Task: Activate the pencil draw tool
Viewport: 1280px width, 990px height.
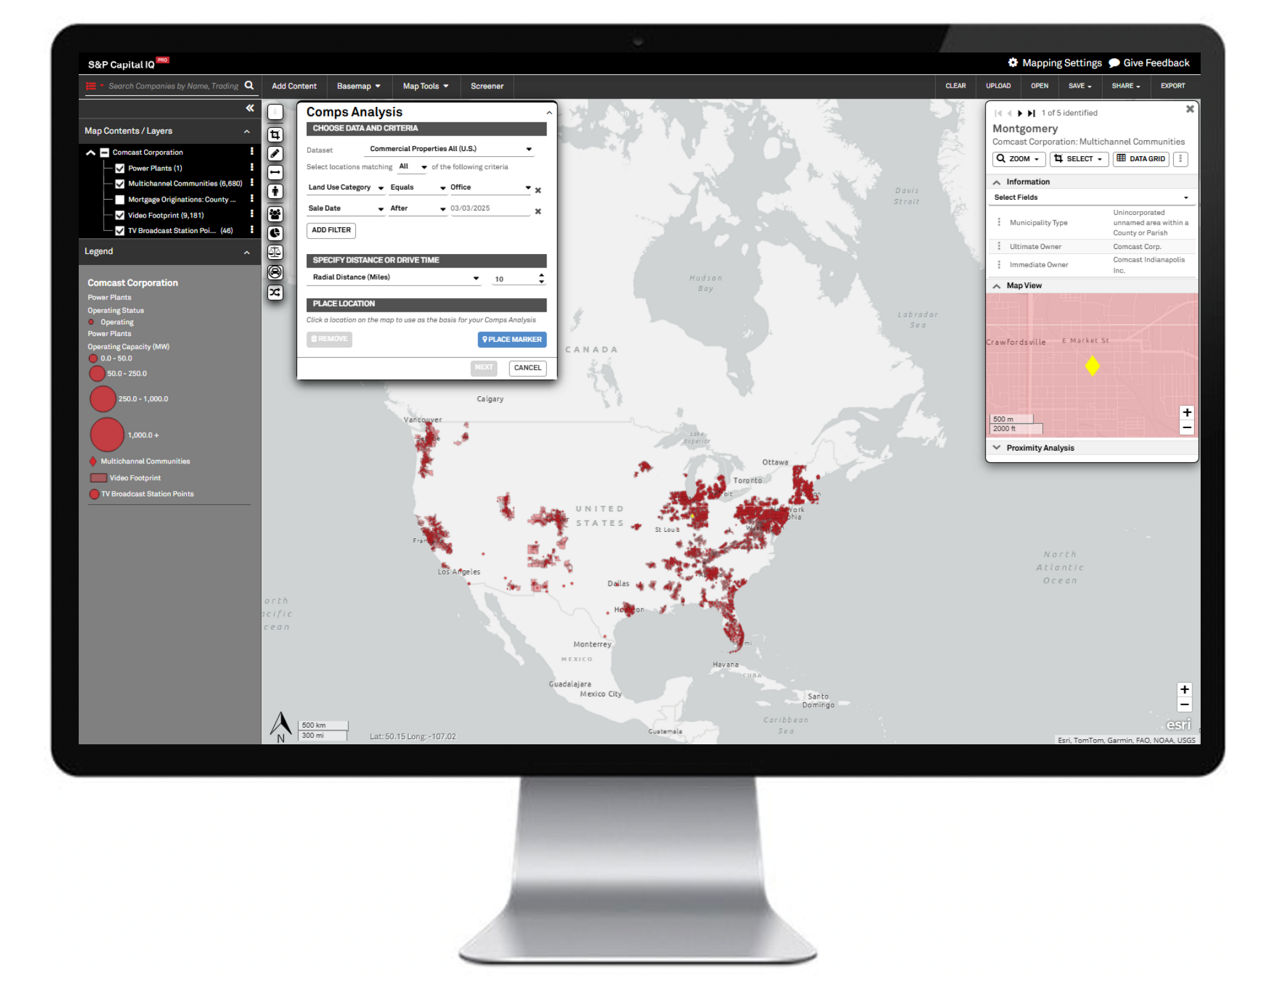Action: click(275, 154)
